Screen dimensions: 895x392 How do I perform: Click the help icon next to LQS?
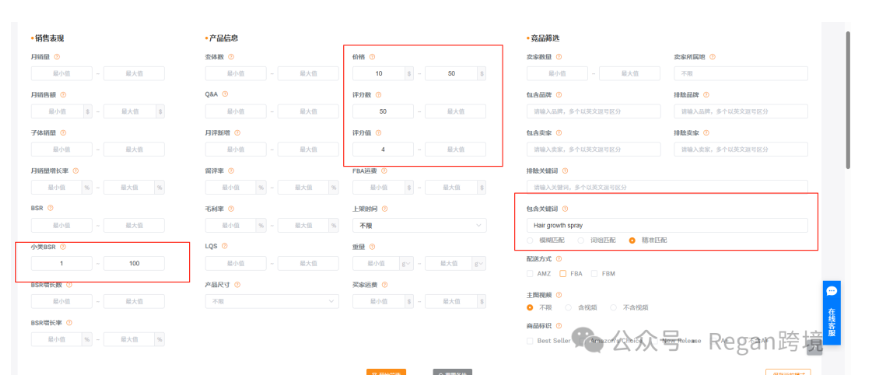click(225, 246)
